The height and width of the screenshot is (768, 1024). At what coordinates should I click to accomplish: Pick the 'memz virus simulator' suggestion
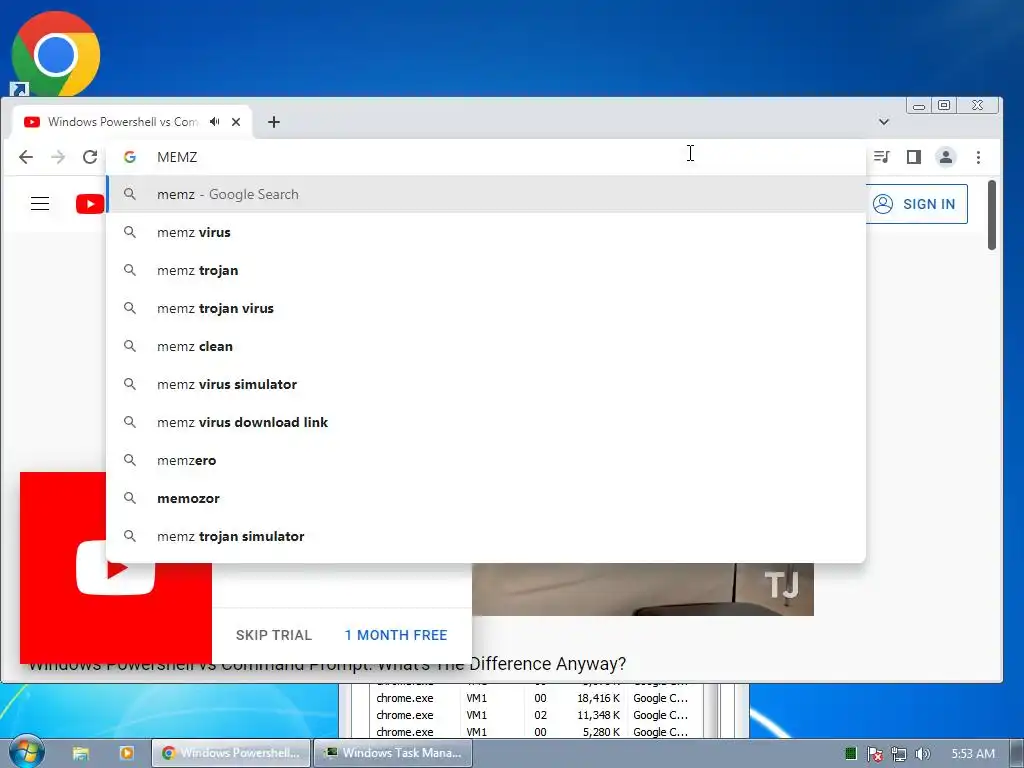coord(487,384)
